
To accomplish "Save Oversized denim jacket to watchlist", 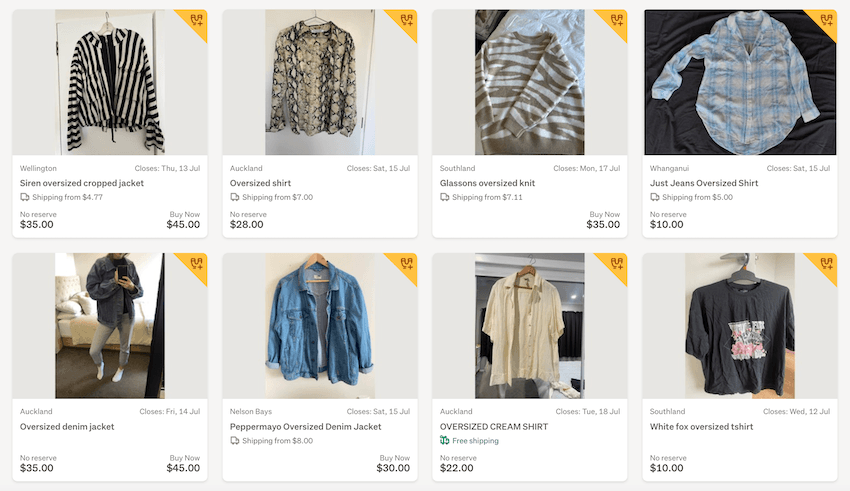I will point(196,264).
